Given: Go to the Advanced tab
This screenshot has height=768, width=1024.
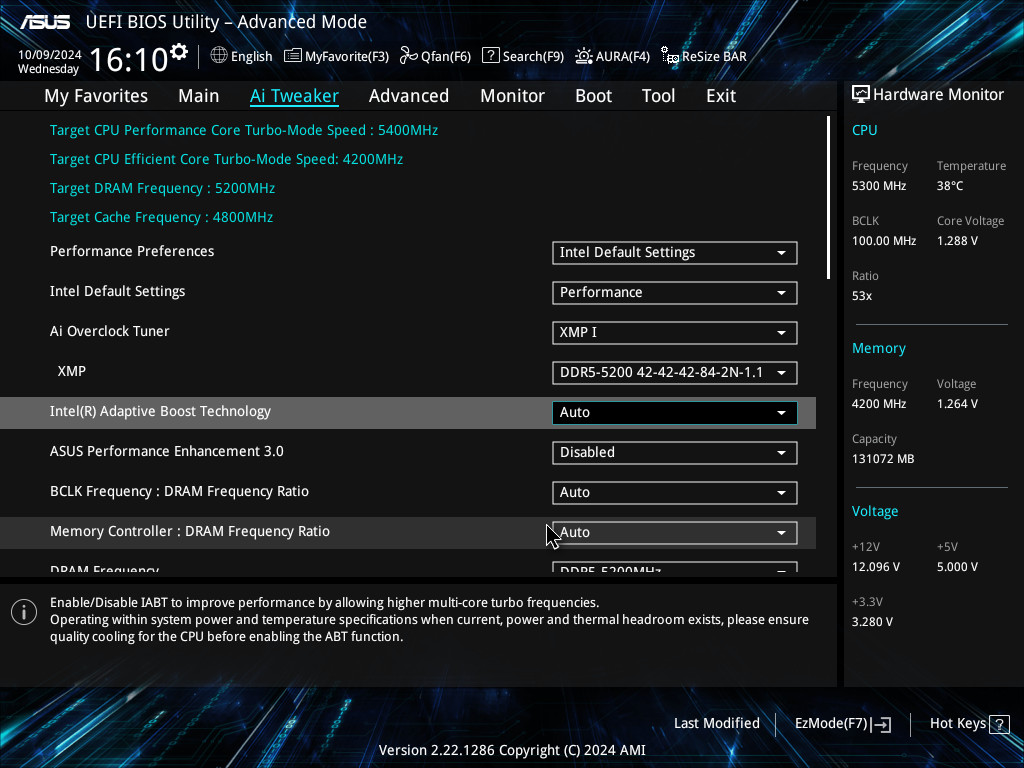Looking at the screenshot, I should coord(409,96).
